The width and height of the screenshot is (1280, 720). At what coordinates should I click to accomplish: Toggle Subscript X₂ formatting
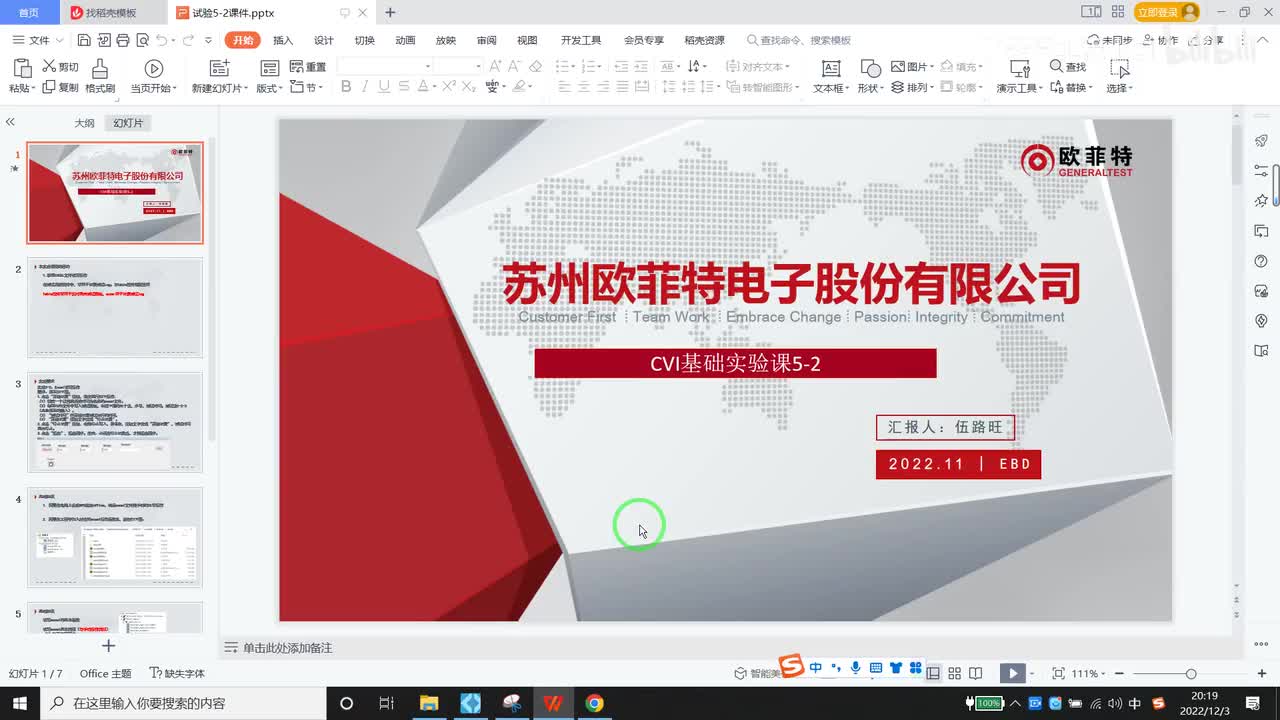pyautogui.click(x=468, y=87)
